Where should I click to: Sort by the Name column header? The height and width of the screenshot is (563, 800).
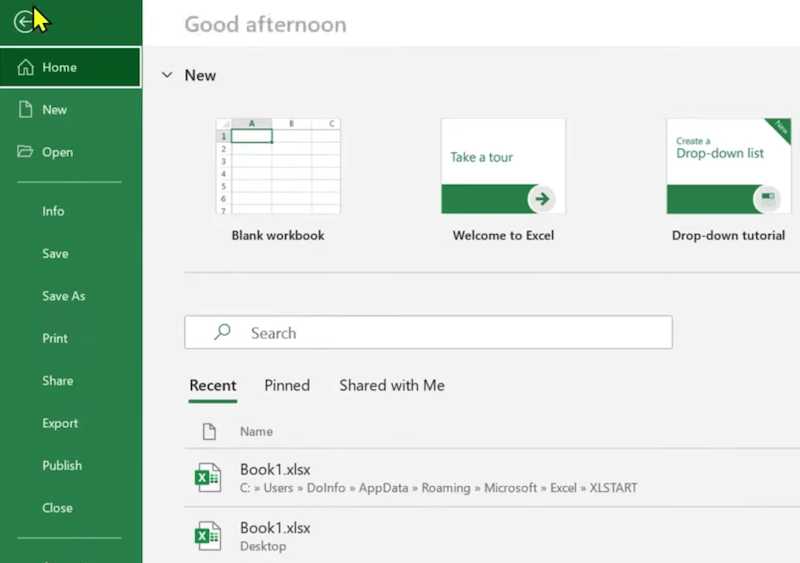256,431
